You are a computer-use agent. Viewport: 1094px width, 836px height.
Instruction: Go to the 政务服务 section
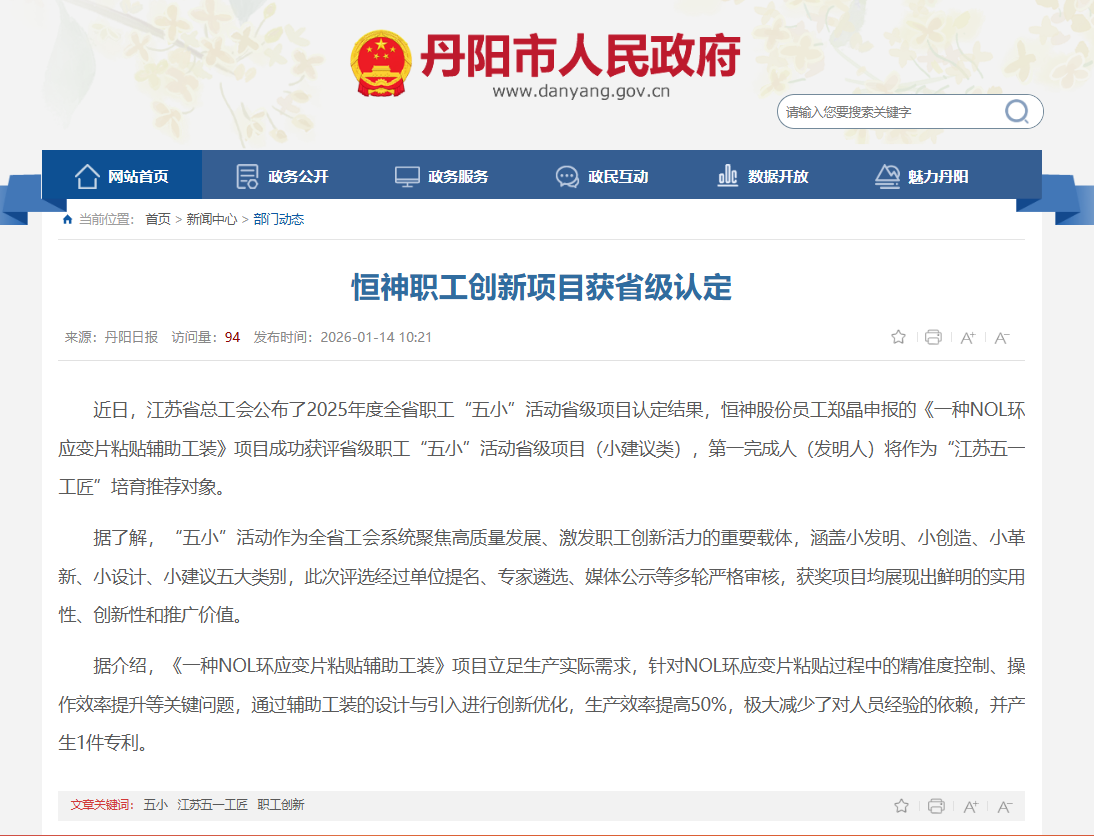click(442, 177)
